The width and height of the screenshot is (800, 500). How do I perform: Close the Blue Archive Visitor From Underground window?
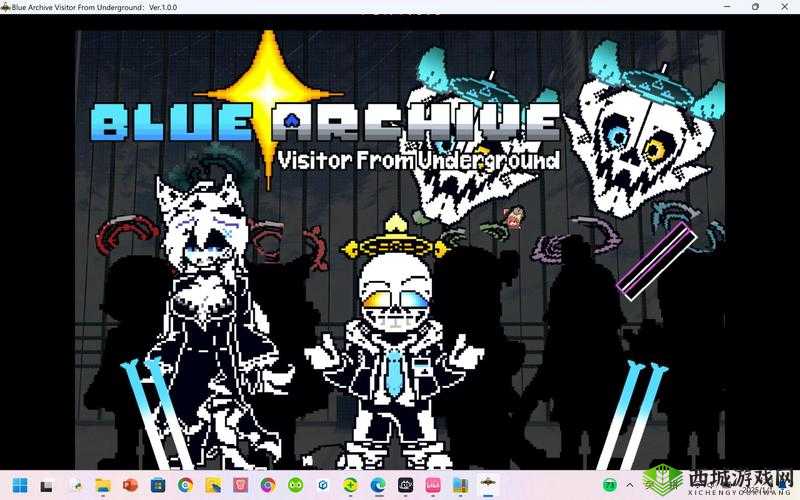785,7
